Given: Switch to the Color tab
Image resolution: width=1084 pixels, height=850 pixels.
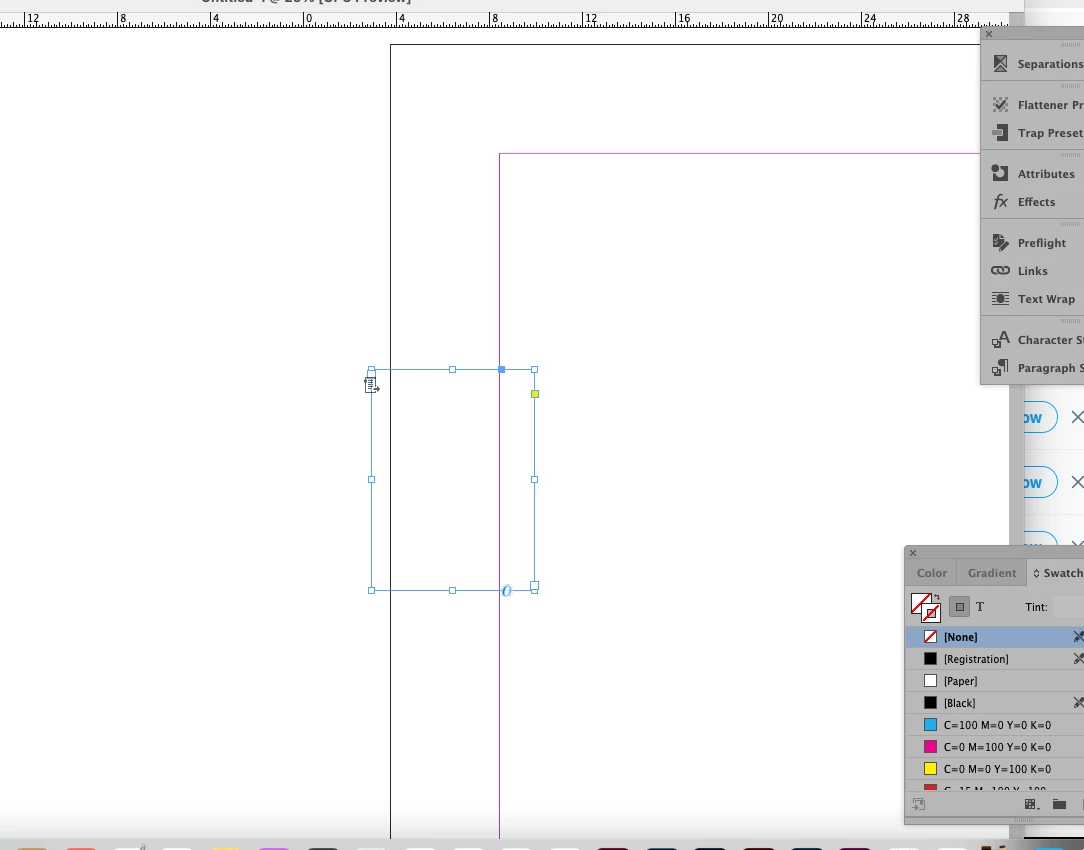Looking at the screenshot, I should coord(931,573).
